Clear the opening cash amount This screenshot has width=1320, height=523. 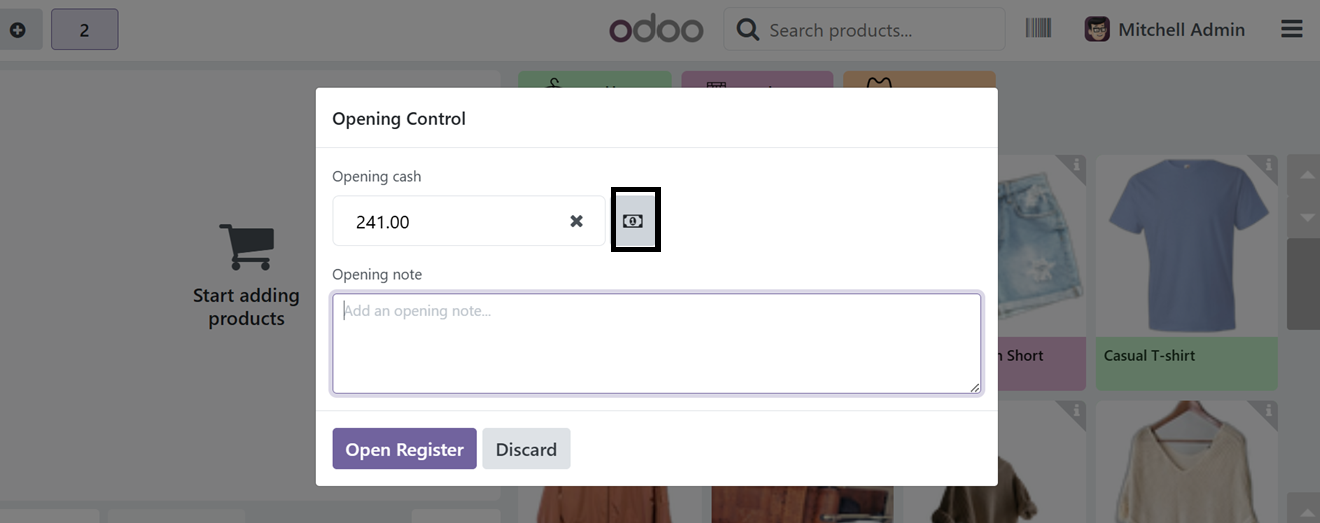click(576, 221)
